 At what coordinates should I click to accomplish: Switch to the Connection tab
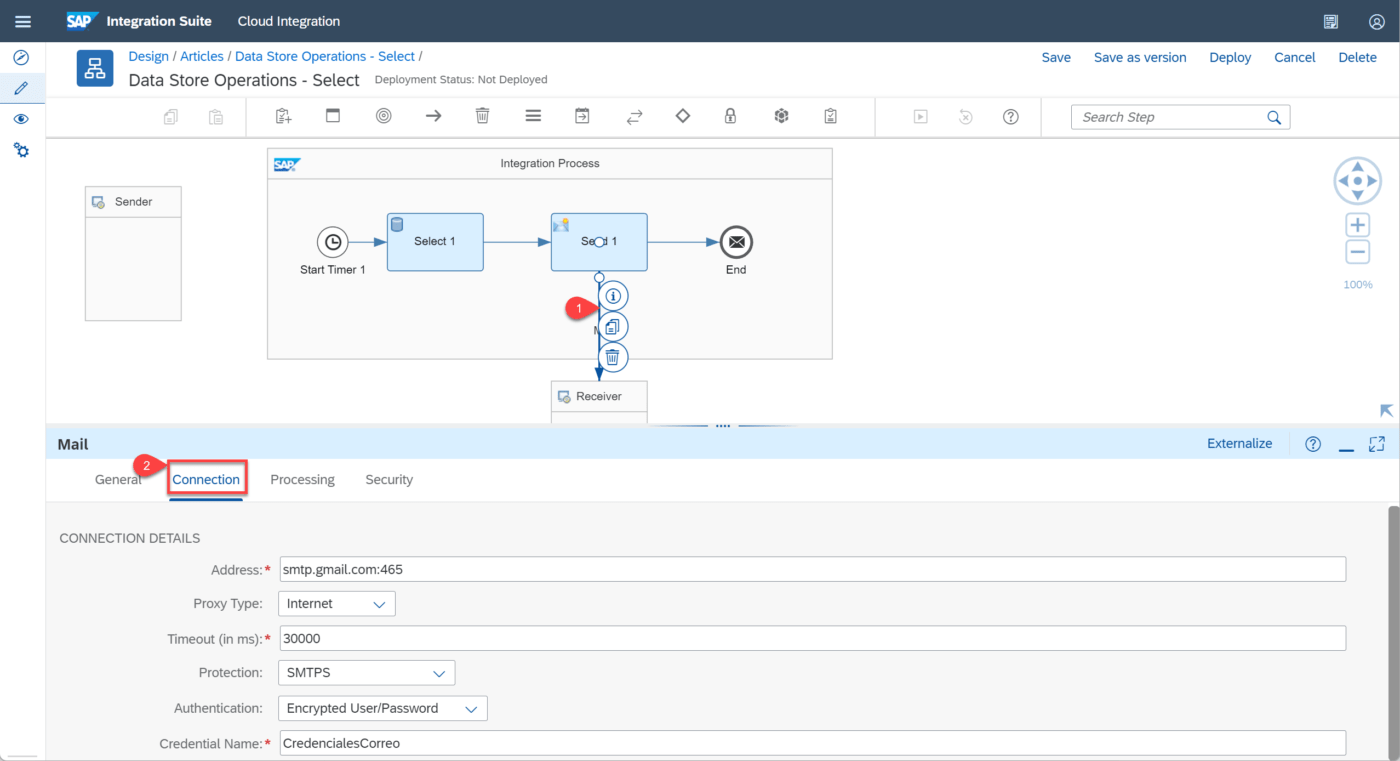tap(206, 480)
